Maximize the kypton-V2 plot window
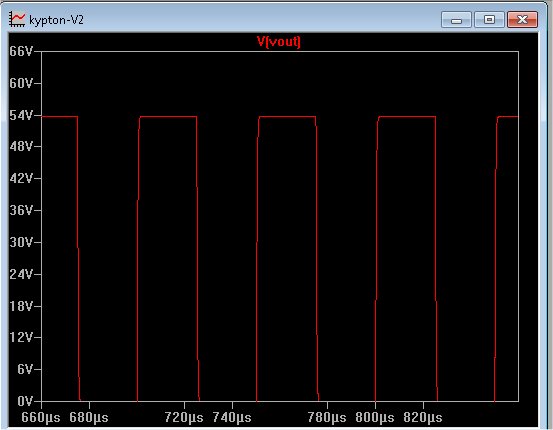The image size is (553, 430). 489,19
